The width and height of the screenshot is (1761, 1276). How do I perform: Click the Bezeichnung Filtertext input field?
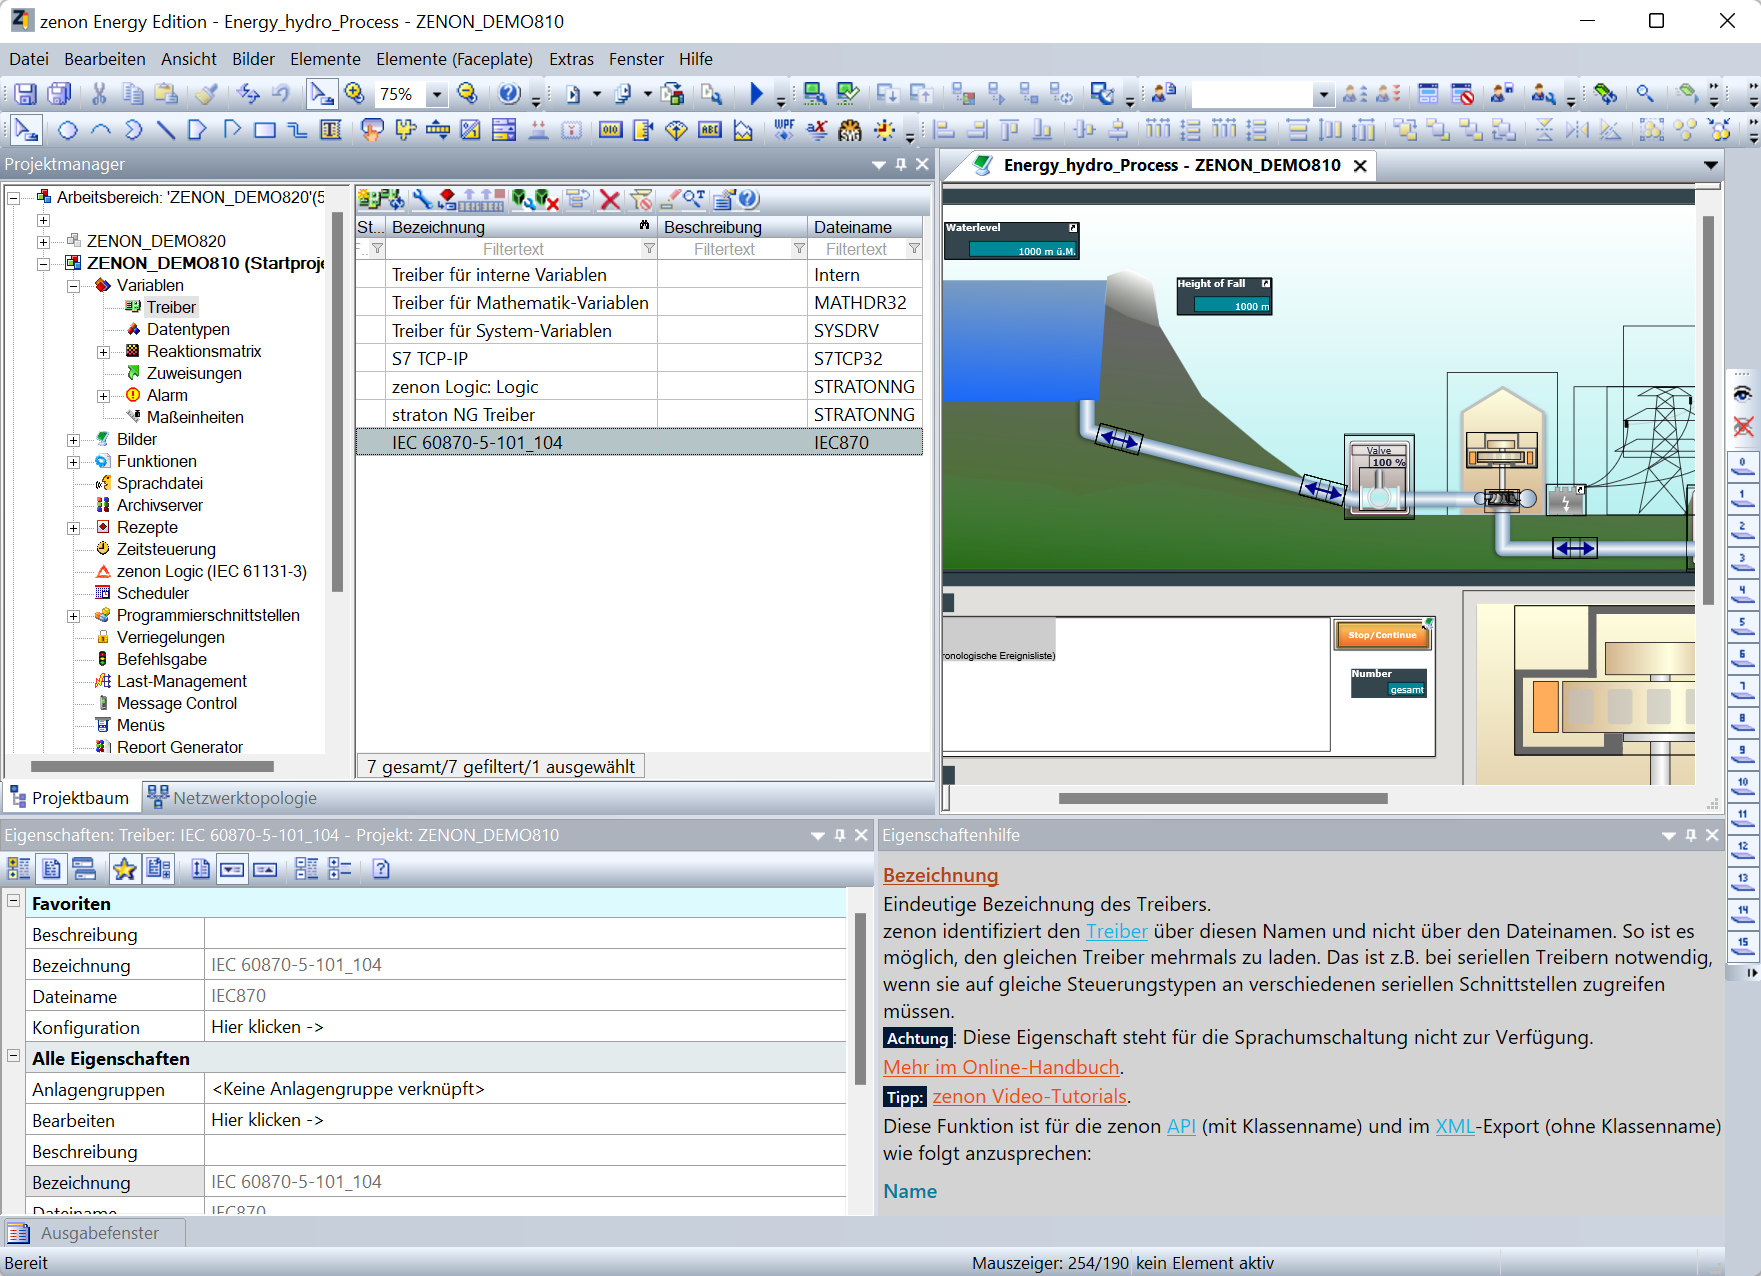pos(513,249)
